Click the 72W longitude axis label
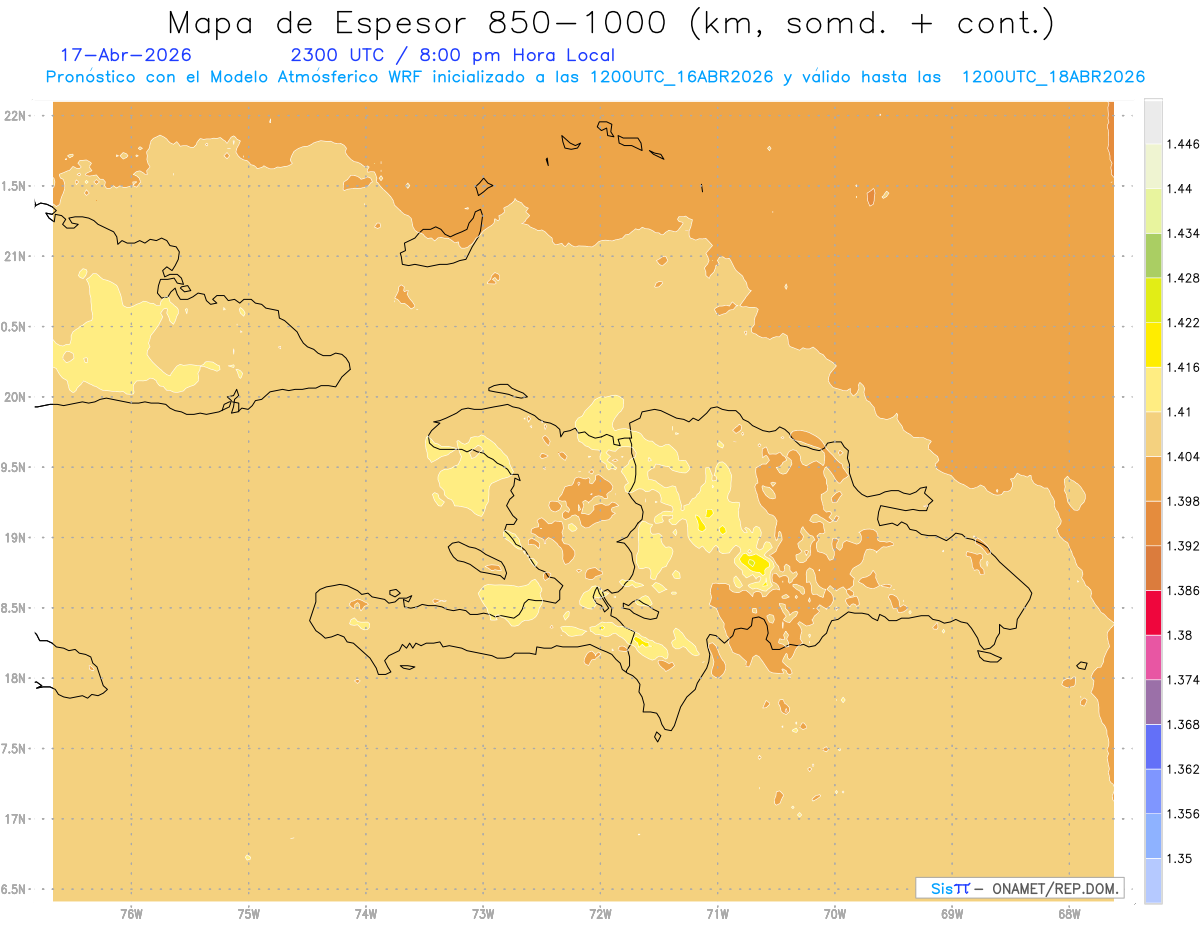 [x=600, y=914]
